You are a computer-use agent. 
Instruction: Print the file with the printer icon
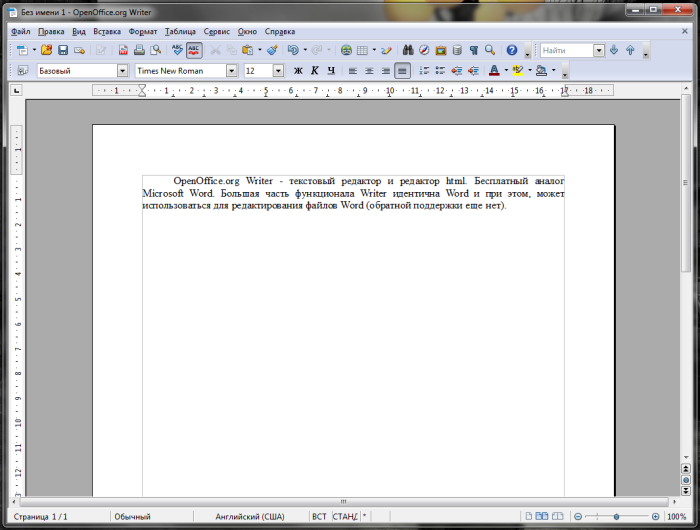[139, 50]
